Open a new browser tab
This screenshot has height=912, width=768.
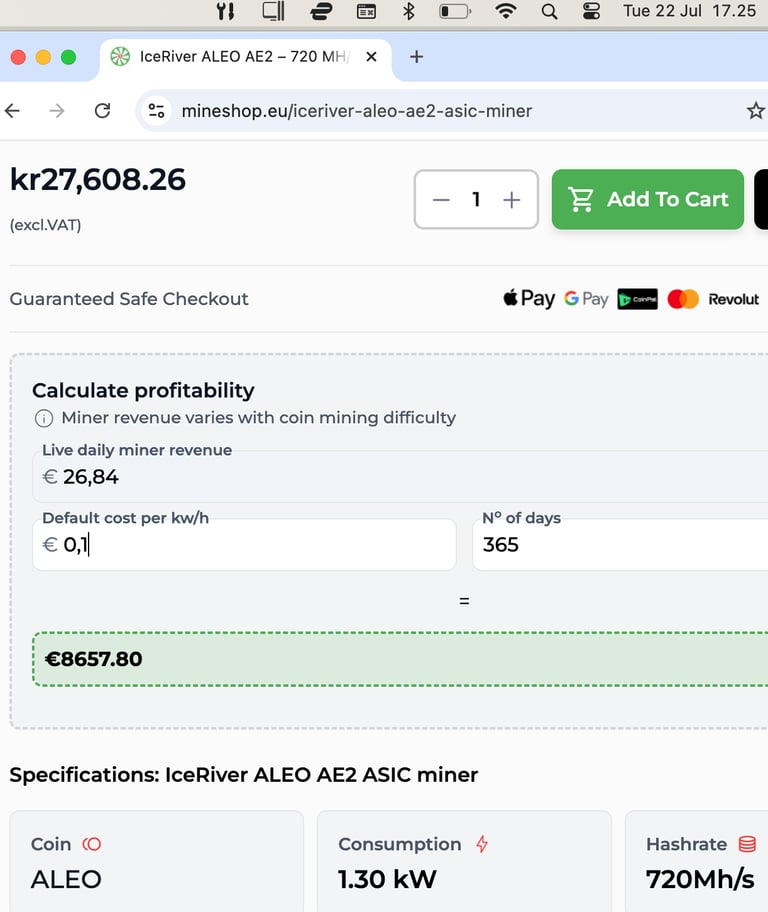click(416, 56)
